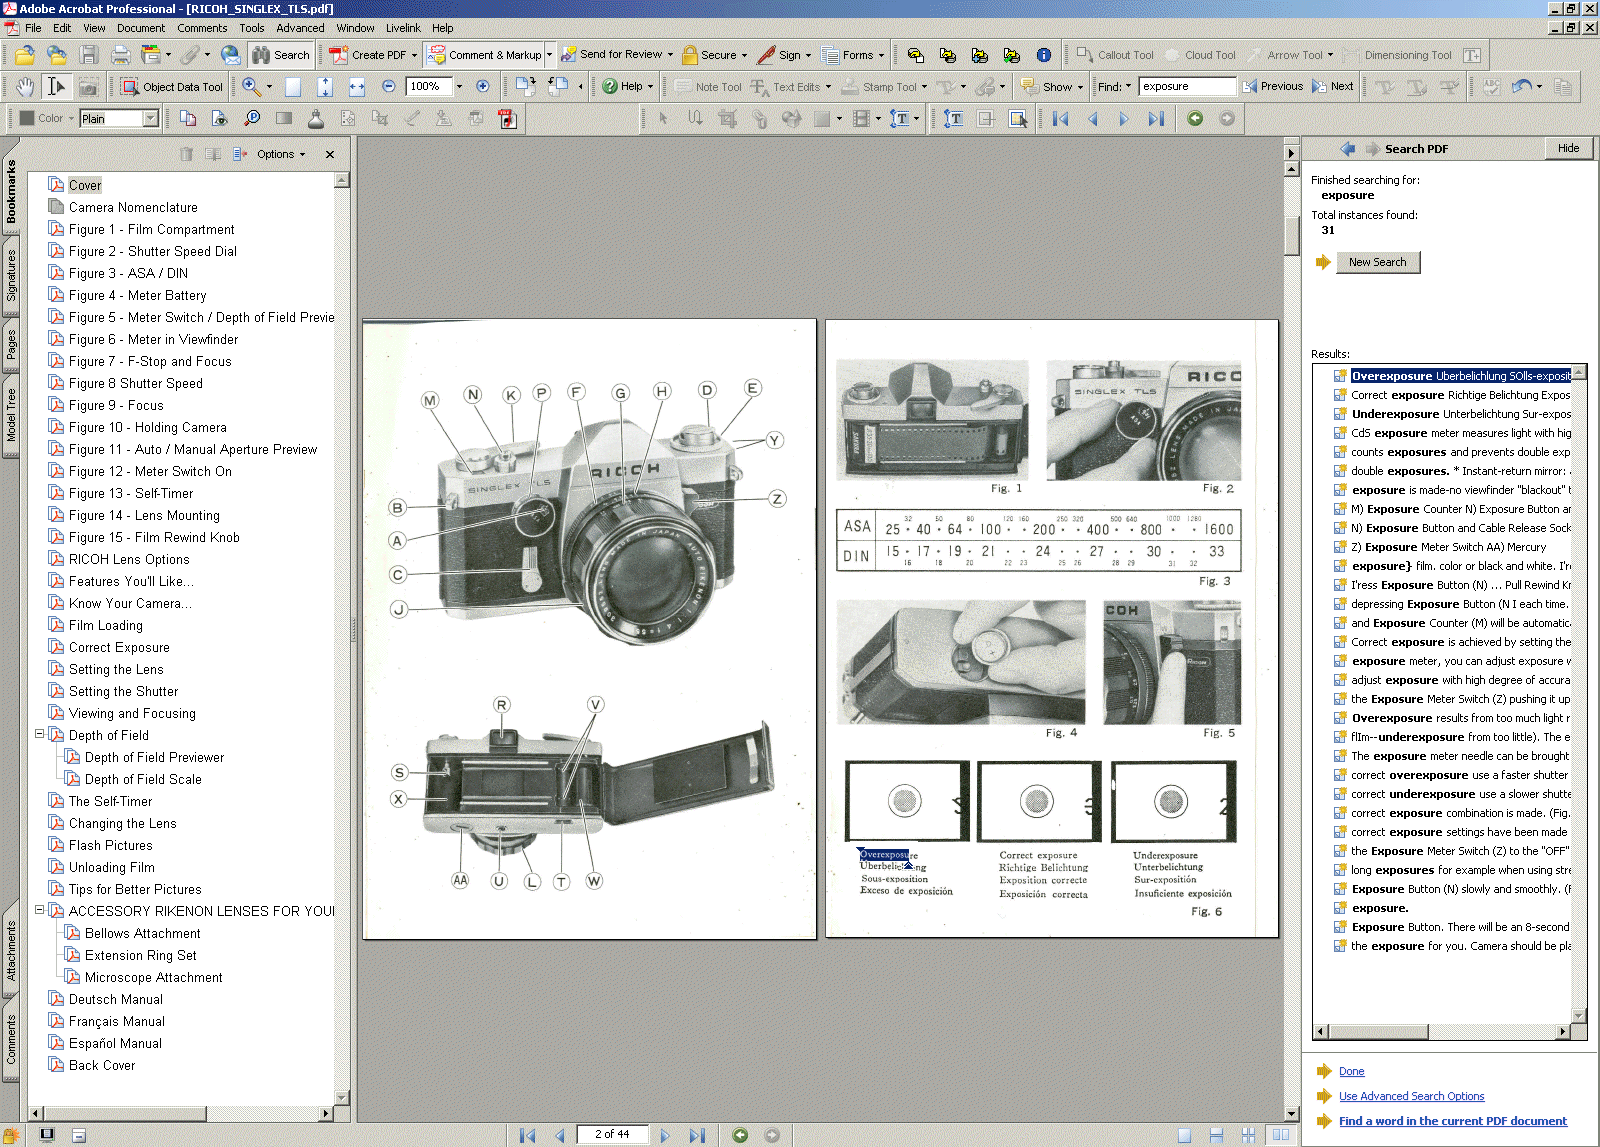Image resolution: width=1600 pixels, height=1147 pixels.
Task: Click the Zoom Out minus icon
Action: [x=389, y=87]
